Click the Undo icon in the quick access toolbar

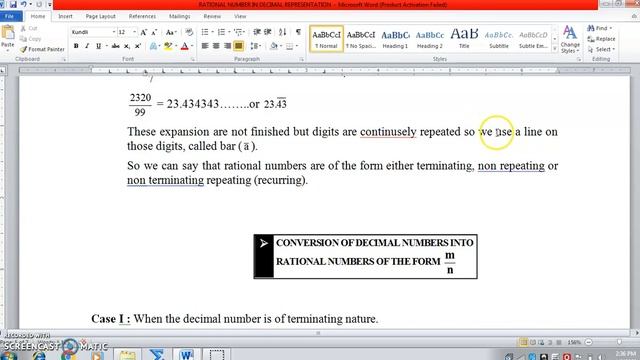[x=24, y=4]
